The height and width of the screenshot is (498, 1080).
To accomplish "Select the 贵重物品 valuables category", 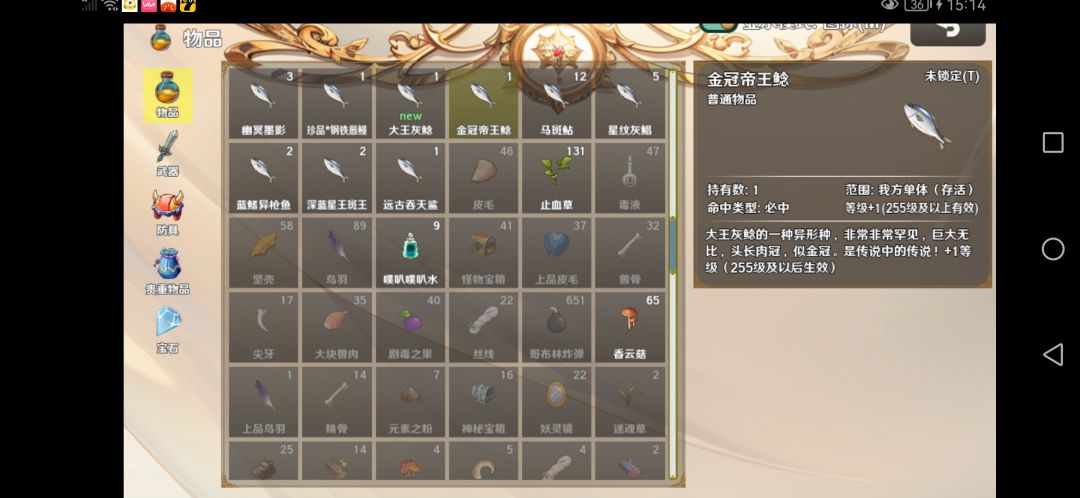I will [167, 271].
